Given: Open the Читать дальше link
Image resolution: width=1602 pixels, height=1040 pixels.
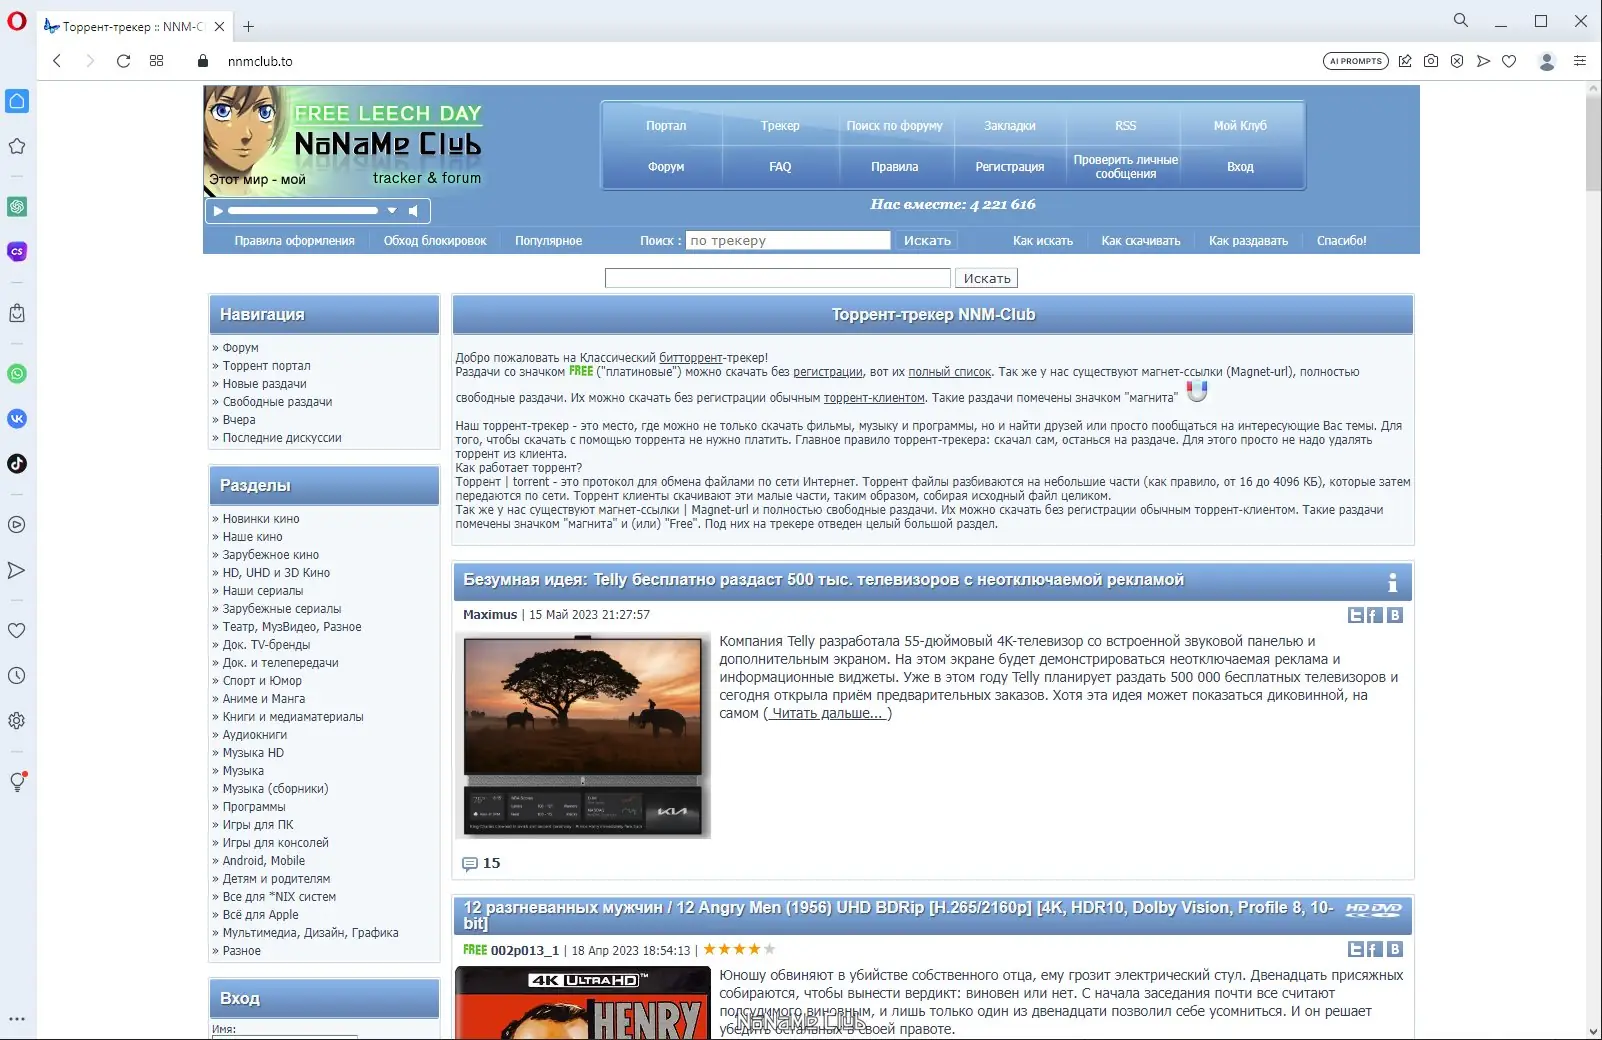Looking at the screenshot, I should point(827,713).
